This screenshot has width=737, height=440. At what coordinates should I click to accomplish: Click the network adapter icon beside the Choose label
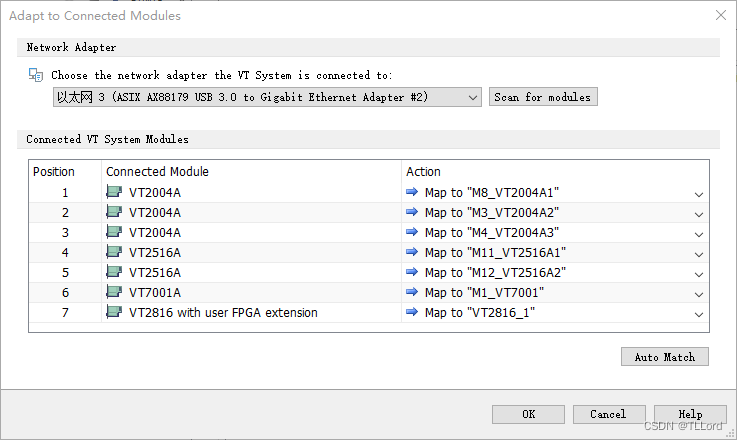(x=36, y=75)
